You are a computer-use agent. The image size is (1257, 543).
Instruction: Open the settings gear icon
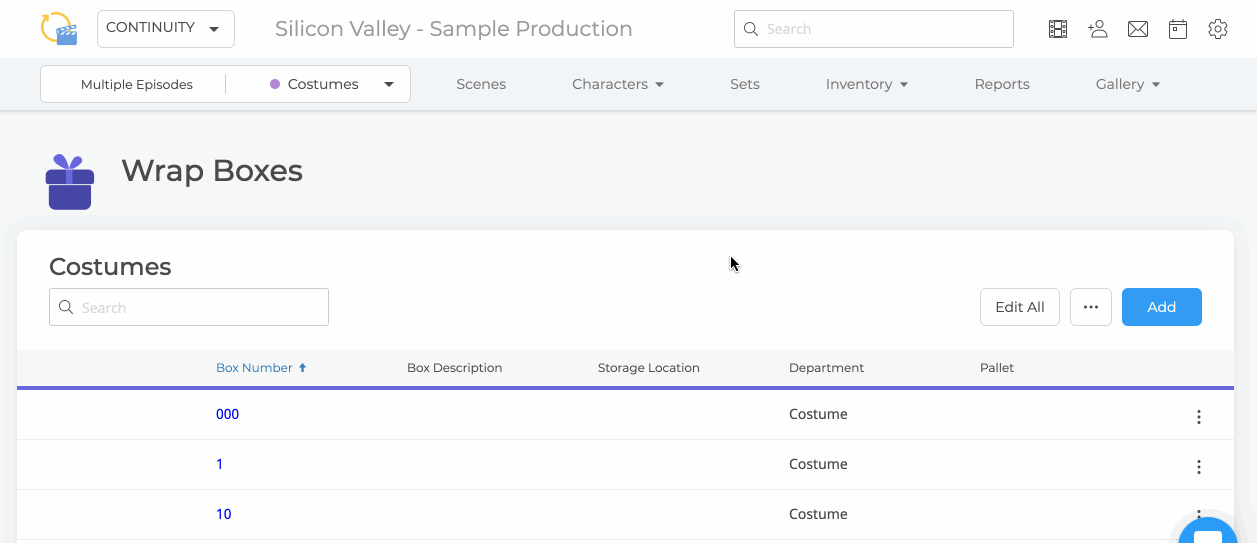tap(1218, 29)
